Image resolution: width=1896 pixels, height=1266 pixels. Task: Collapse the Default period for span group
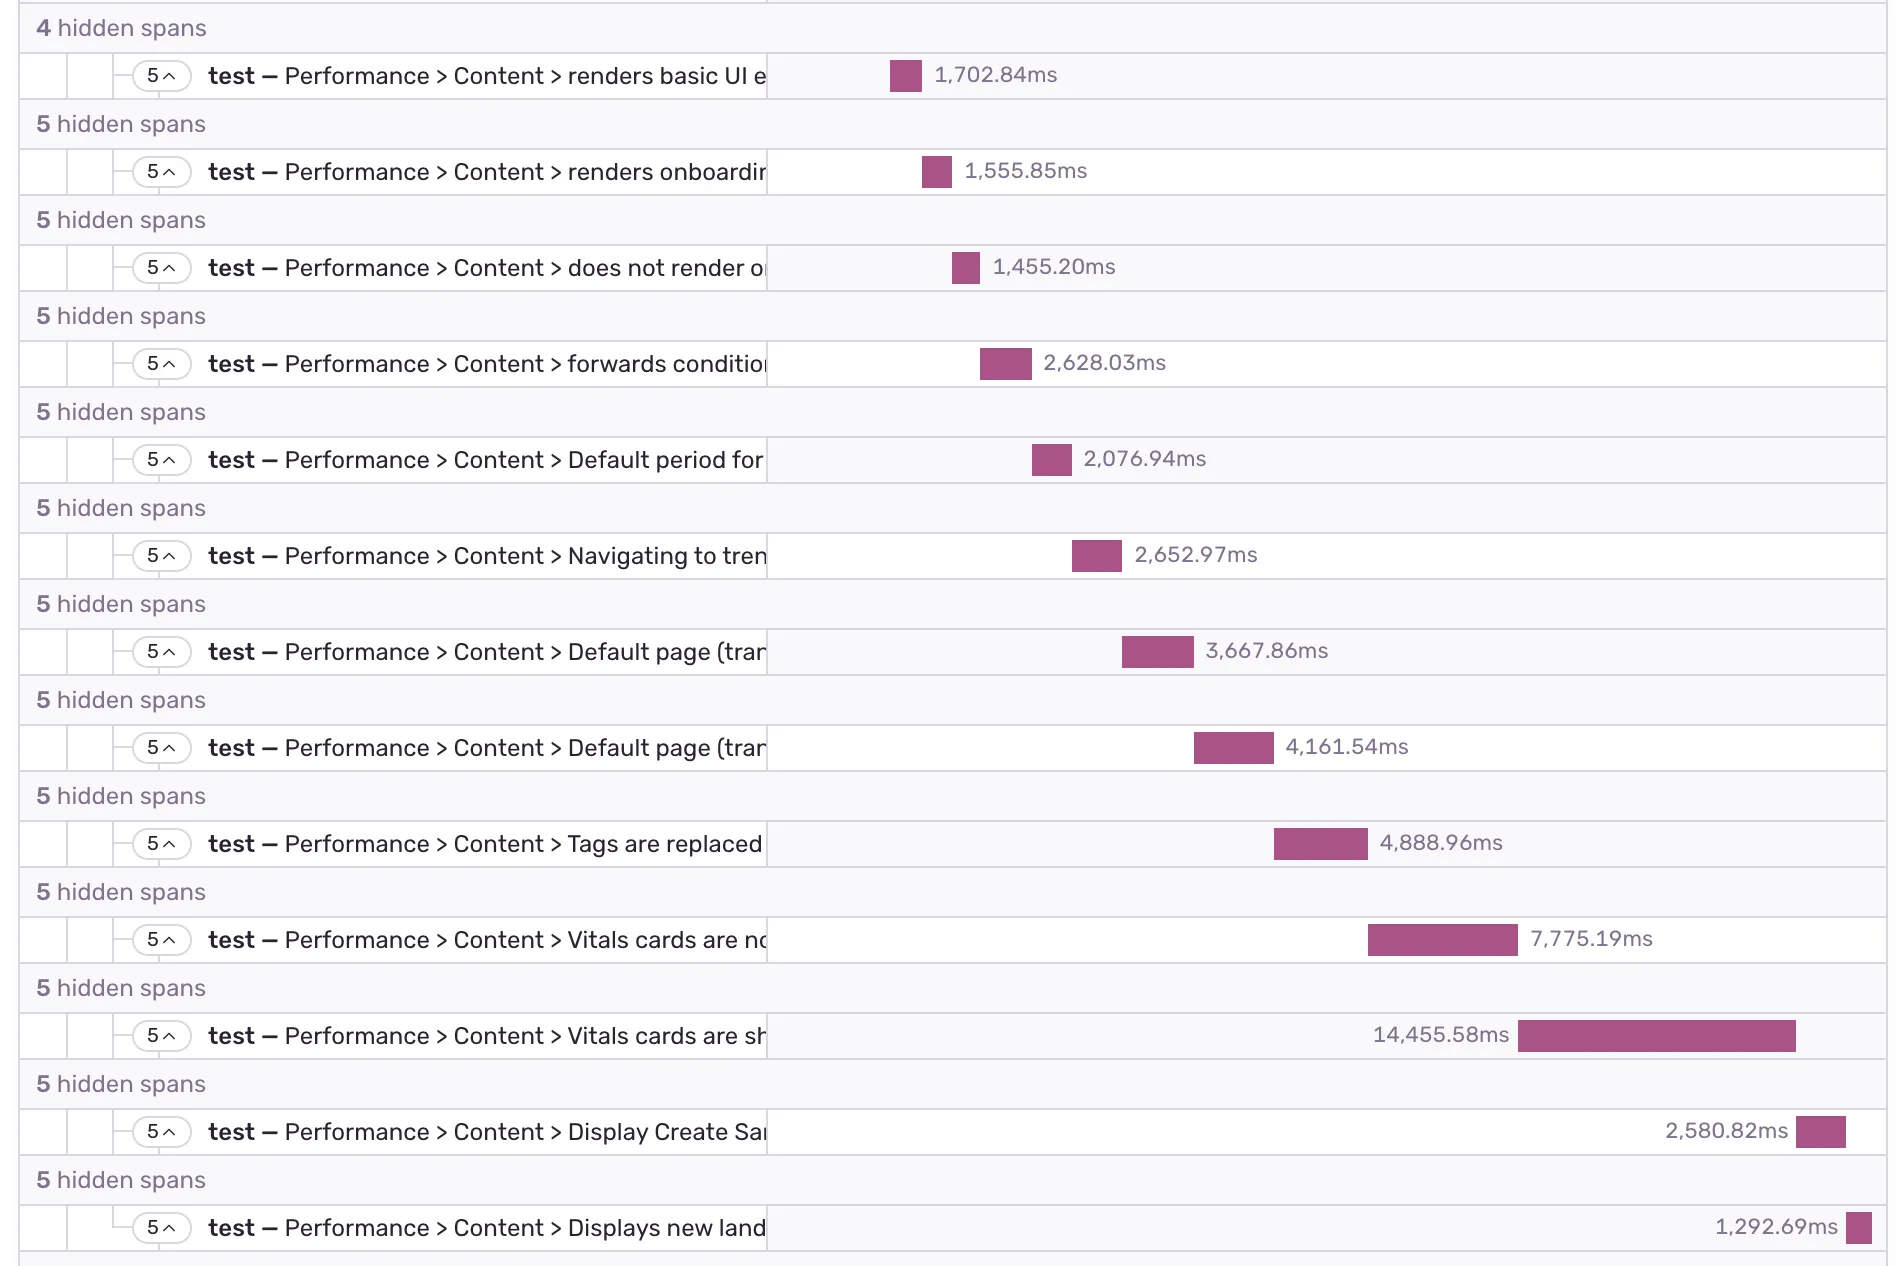tap(159, 460)
